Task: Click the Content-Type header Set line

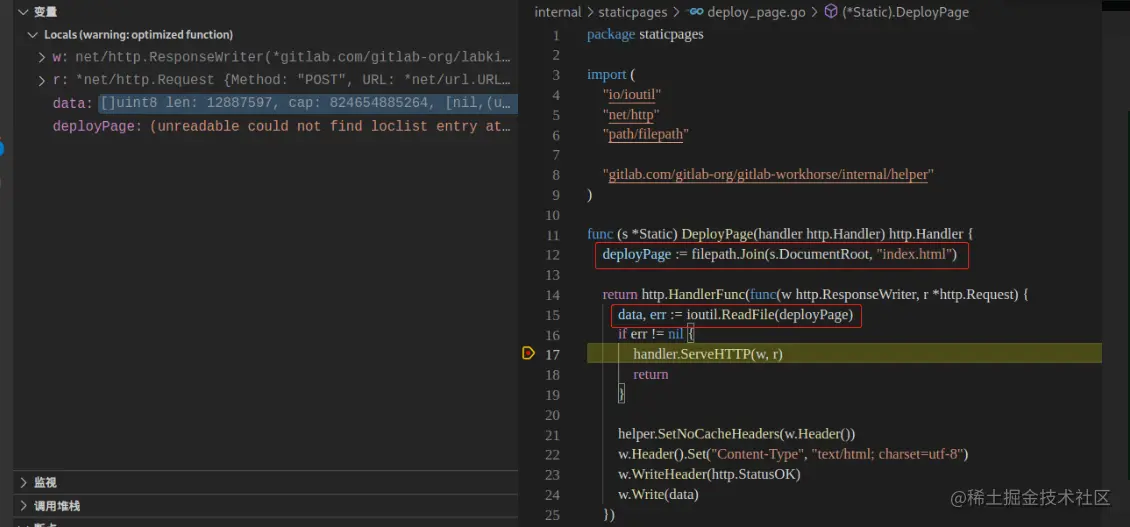Action: coord(793,454)
